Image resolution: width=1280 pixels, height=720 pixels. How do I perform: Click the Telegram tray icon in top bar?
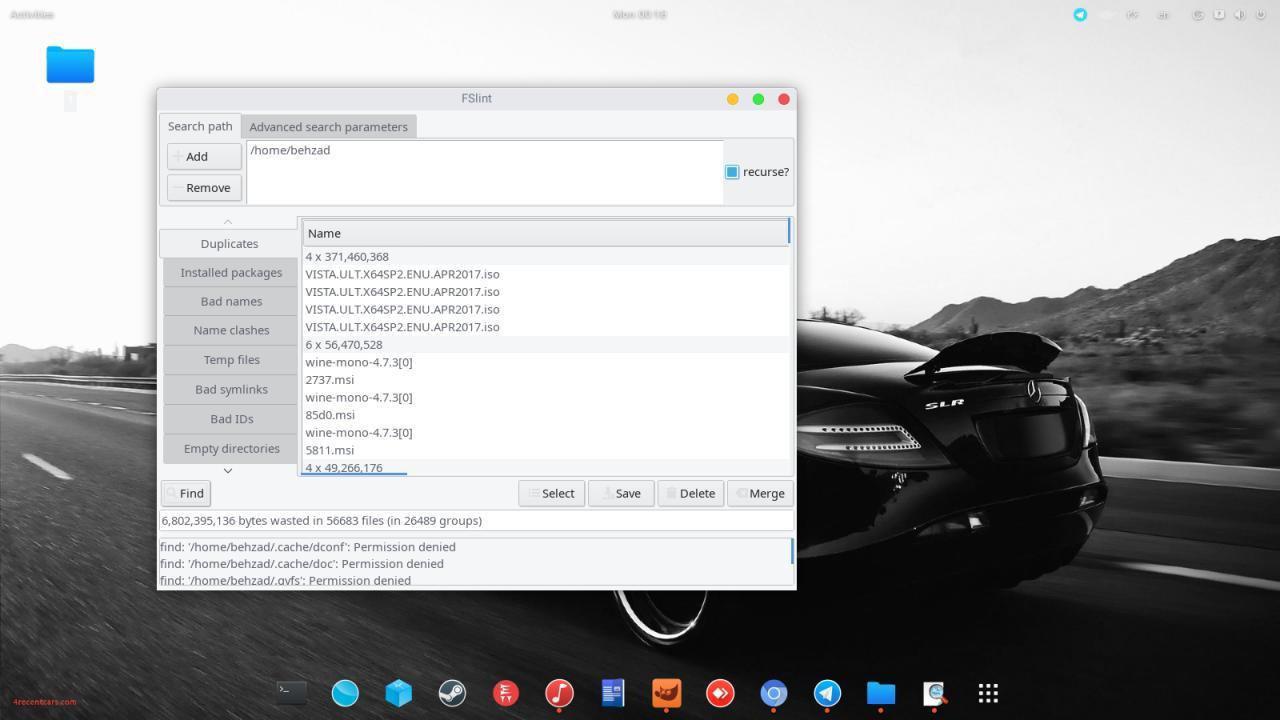pyautogui.click(x=1080, y=15)
